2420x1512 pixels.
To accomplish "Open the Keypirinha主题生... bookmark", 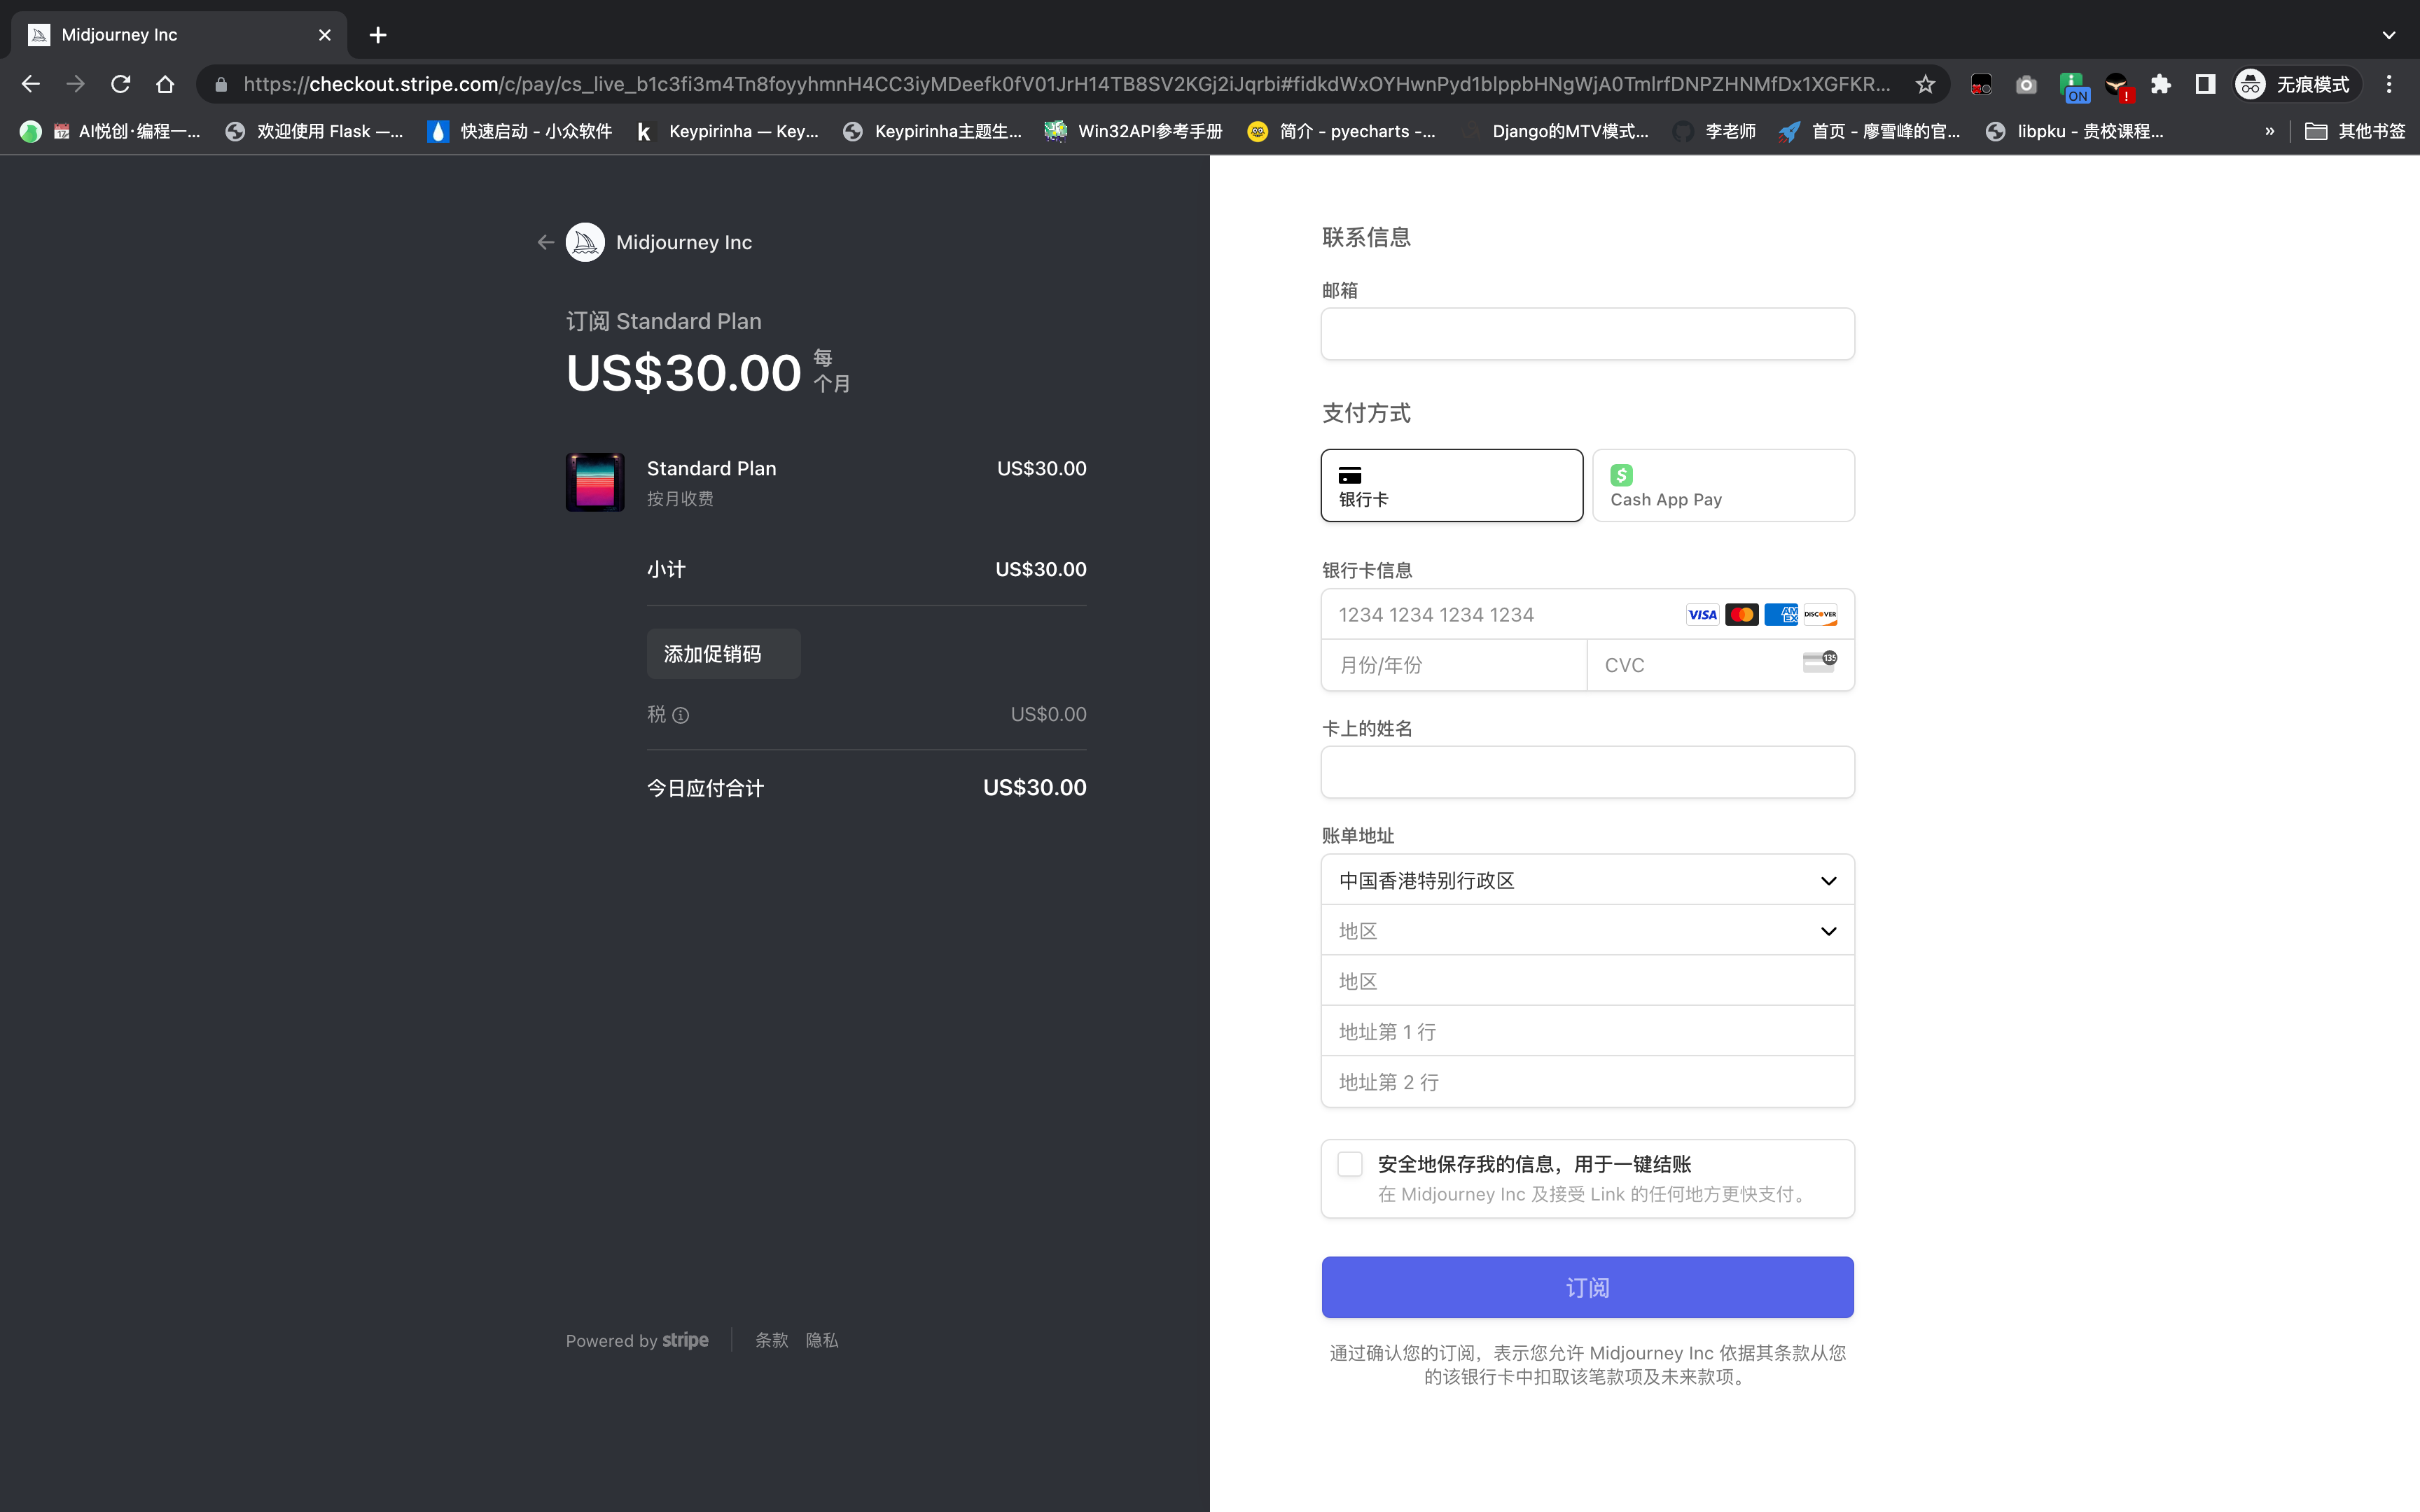I will (932, 131).
